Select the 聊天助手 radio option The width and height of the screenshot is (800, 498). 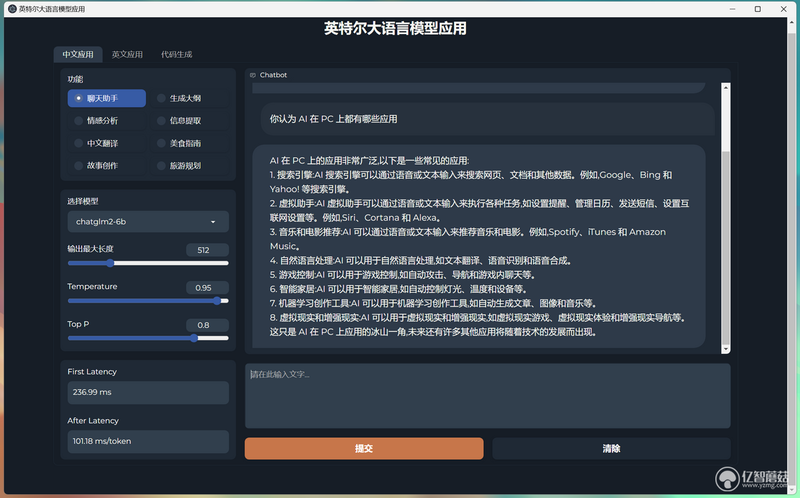[x=107, y=98]
